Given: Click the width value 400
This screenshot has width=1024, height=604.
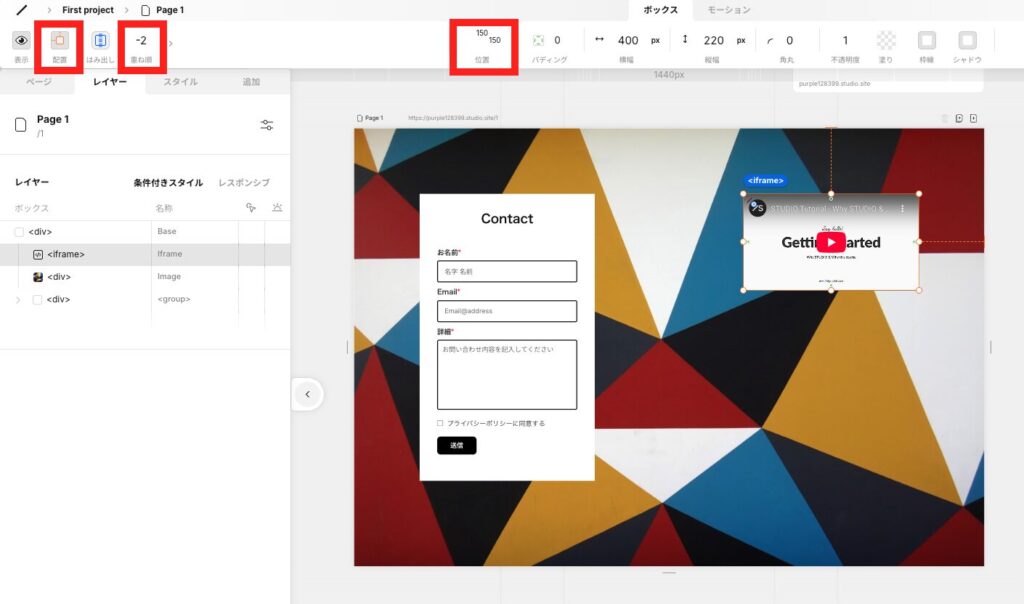Looking at the screenshot, I should click(628, 40).
